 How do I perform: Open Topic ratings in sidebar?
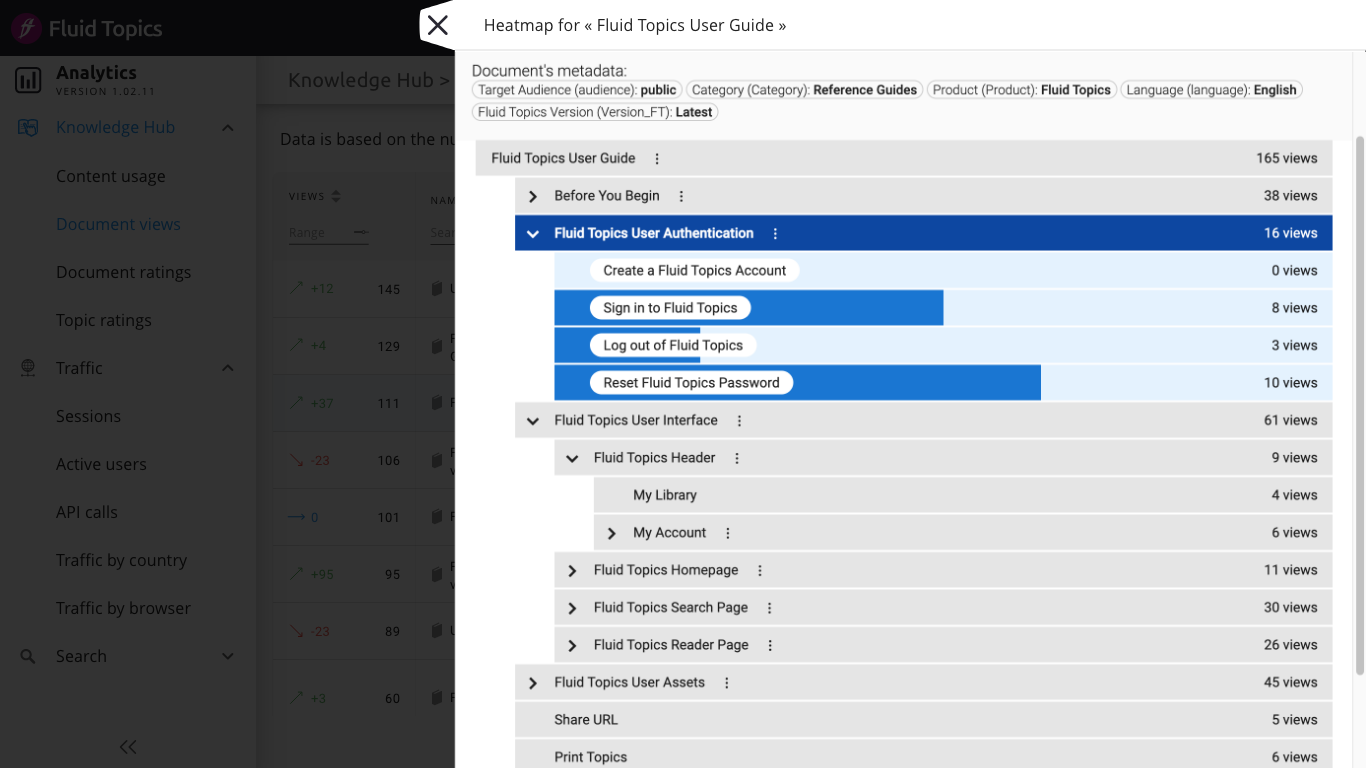click(x=104, y=320)
